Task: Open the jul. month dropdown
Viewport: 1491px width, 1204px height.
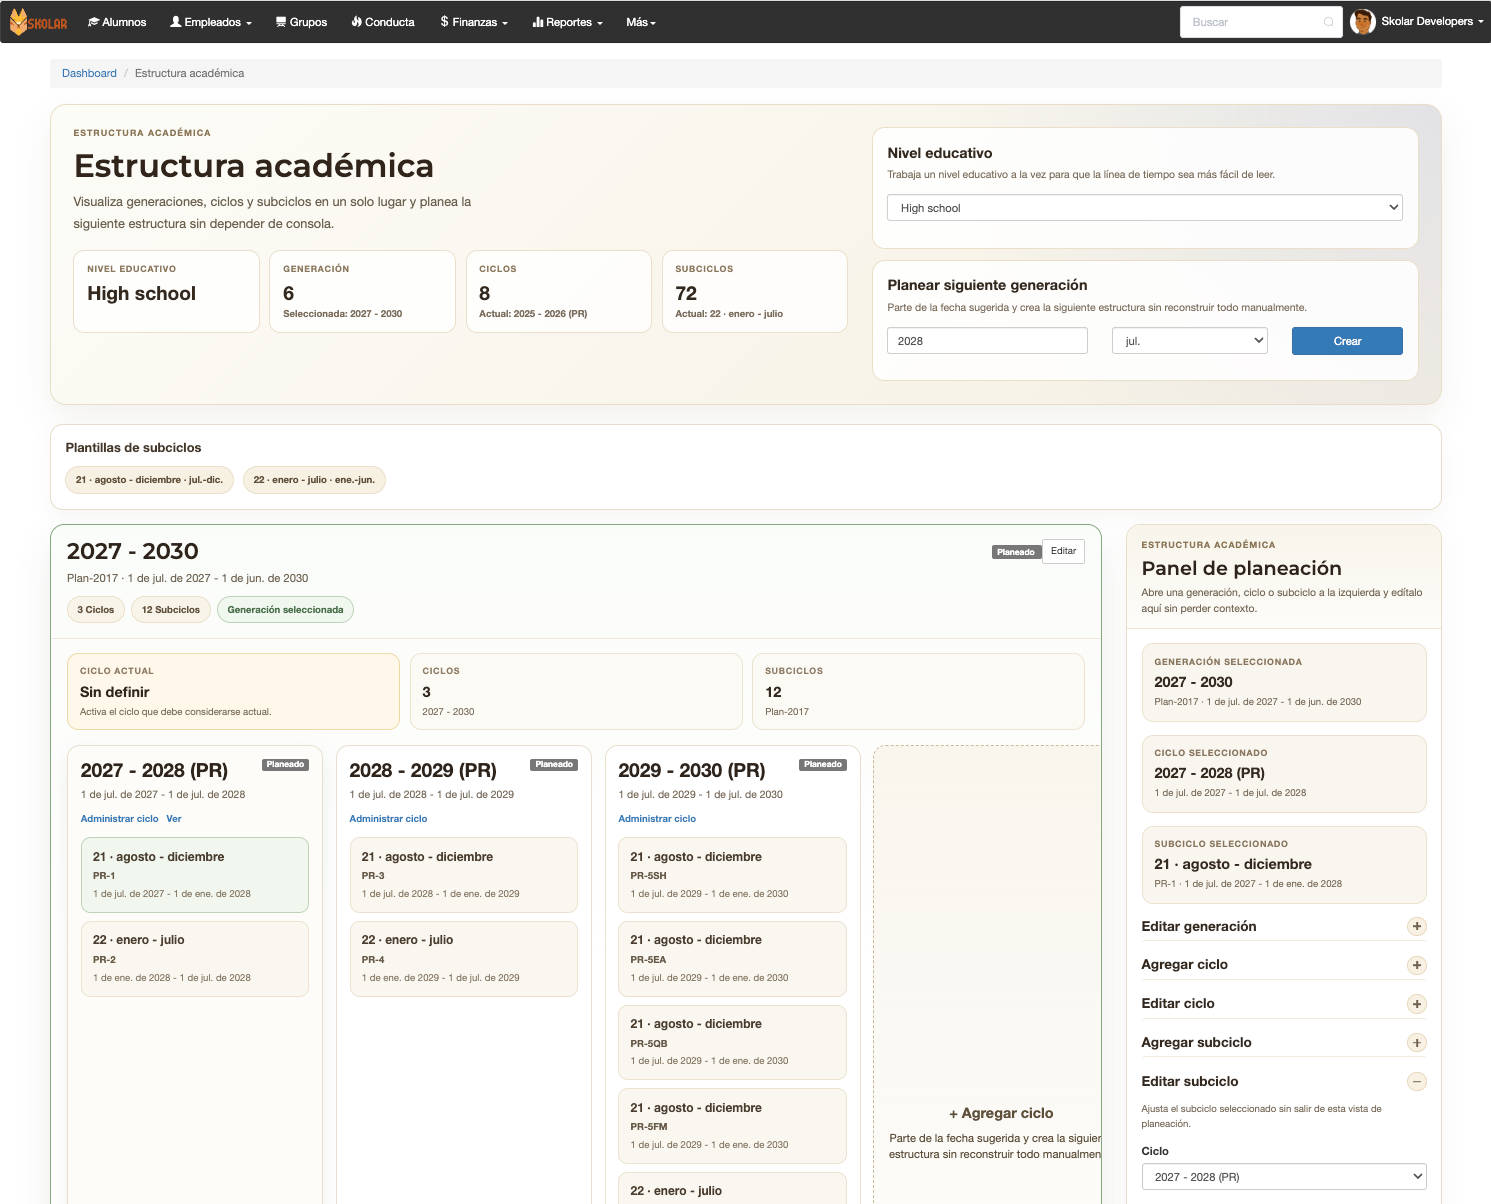Action: tap(1189, 341)
